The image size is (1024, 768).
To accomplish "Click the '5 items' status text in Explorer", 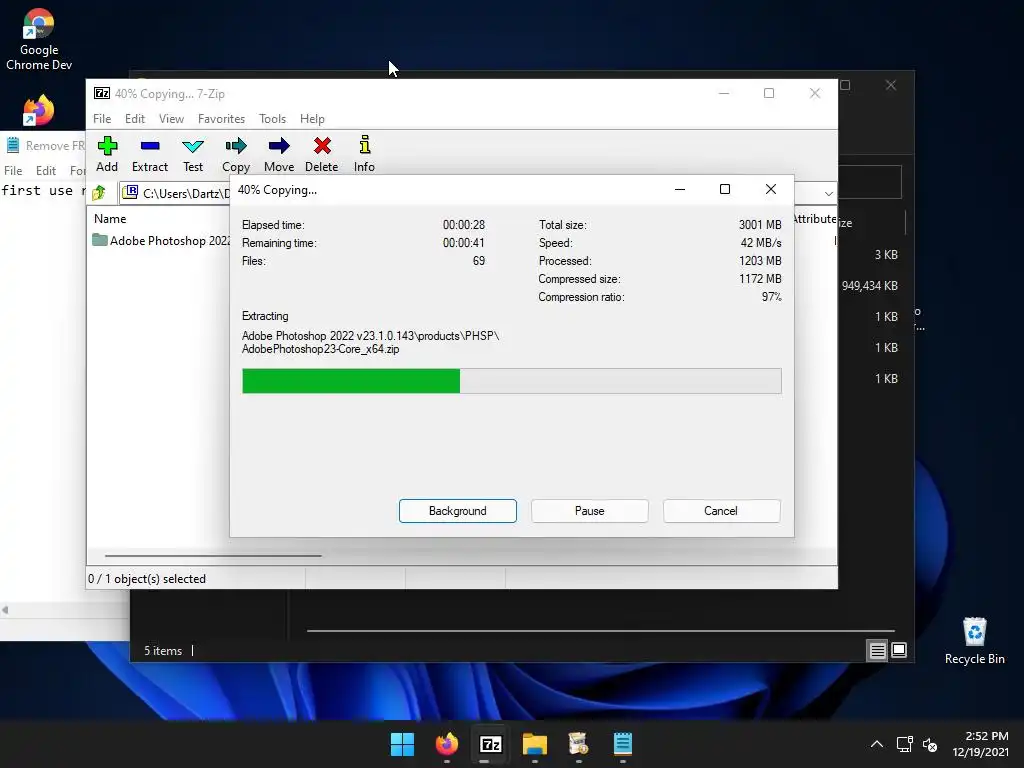I will (x=163, y=650).
